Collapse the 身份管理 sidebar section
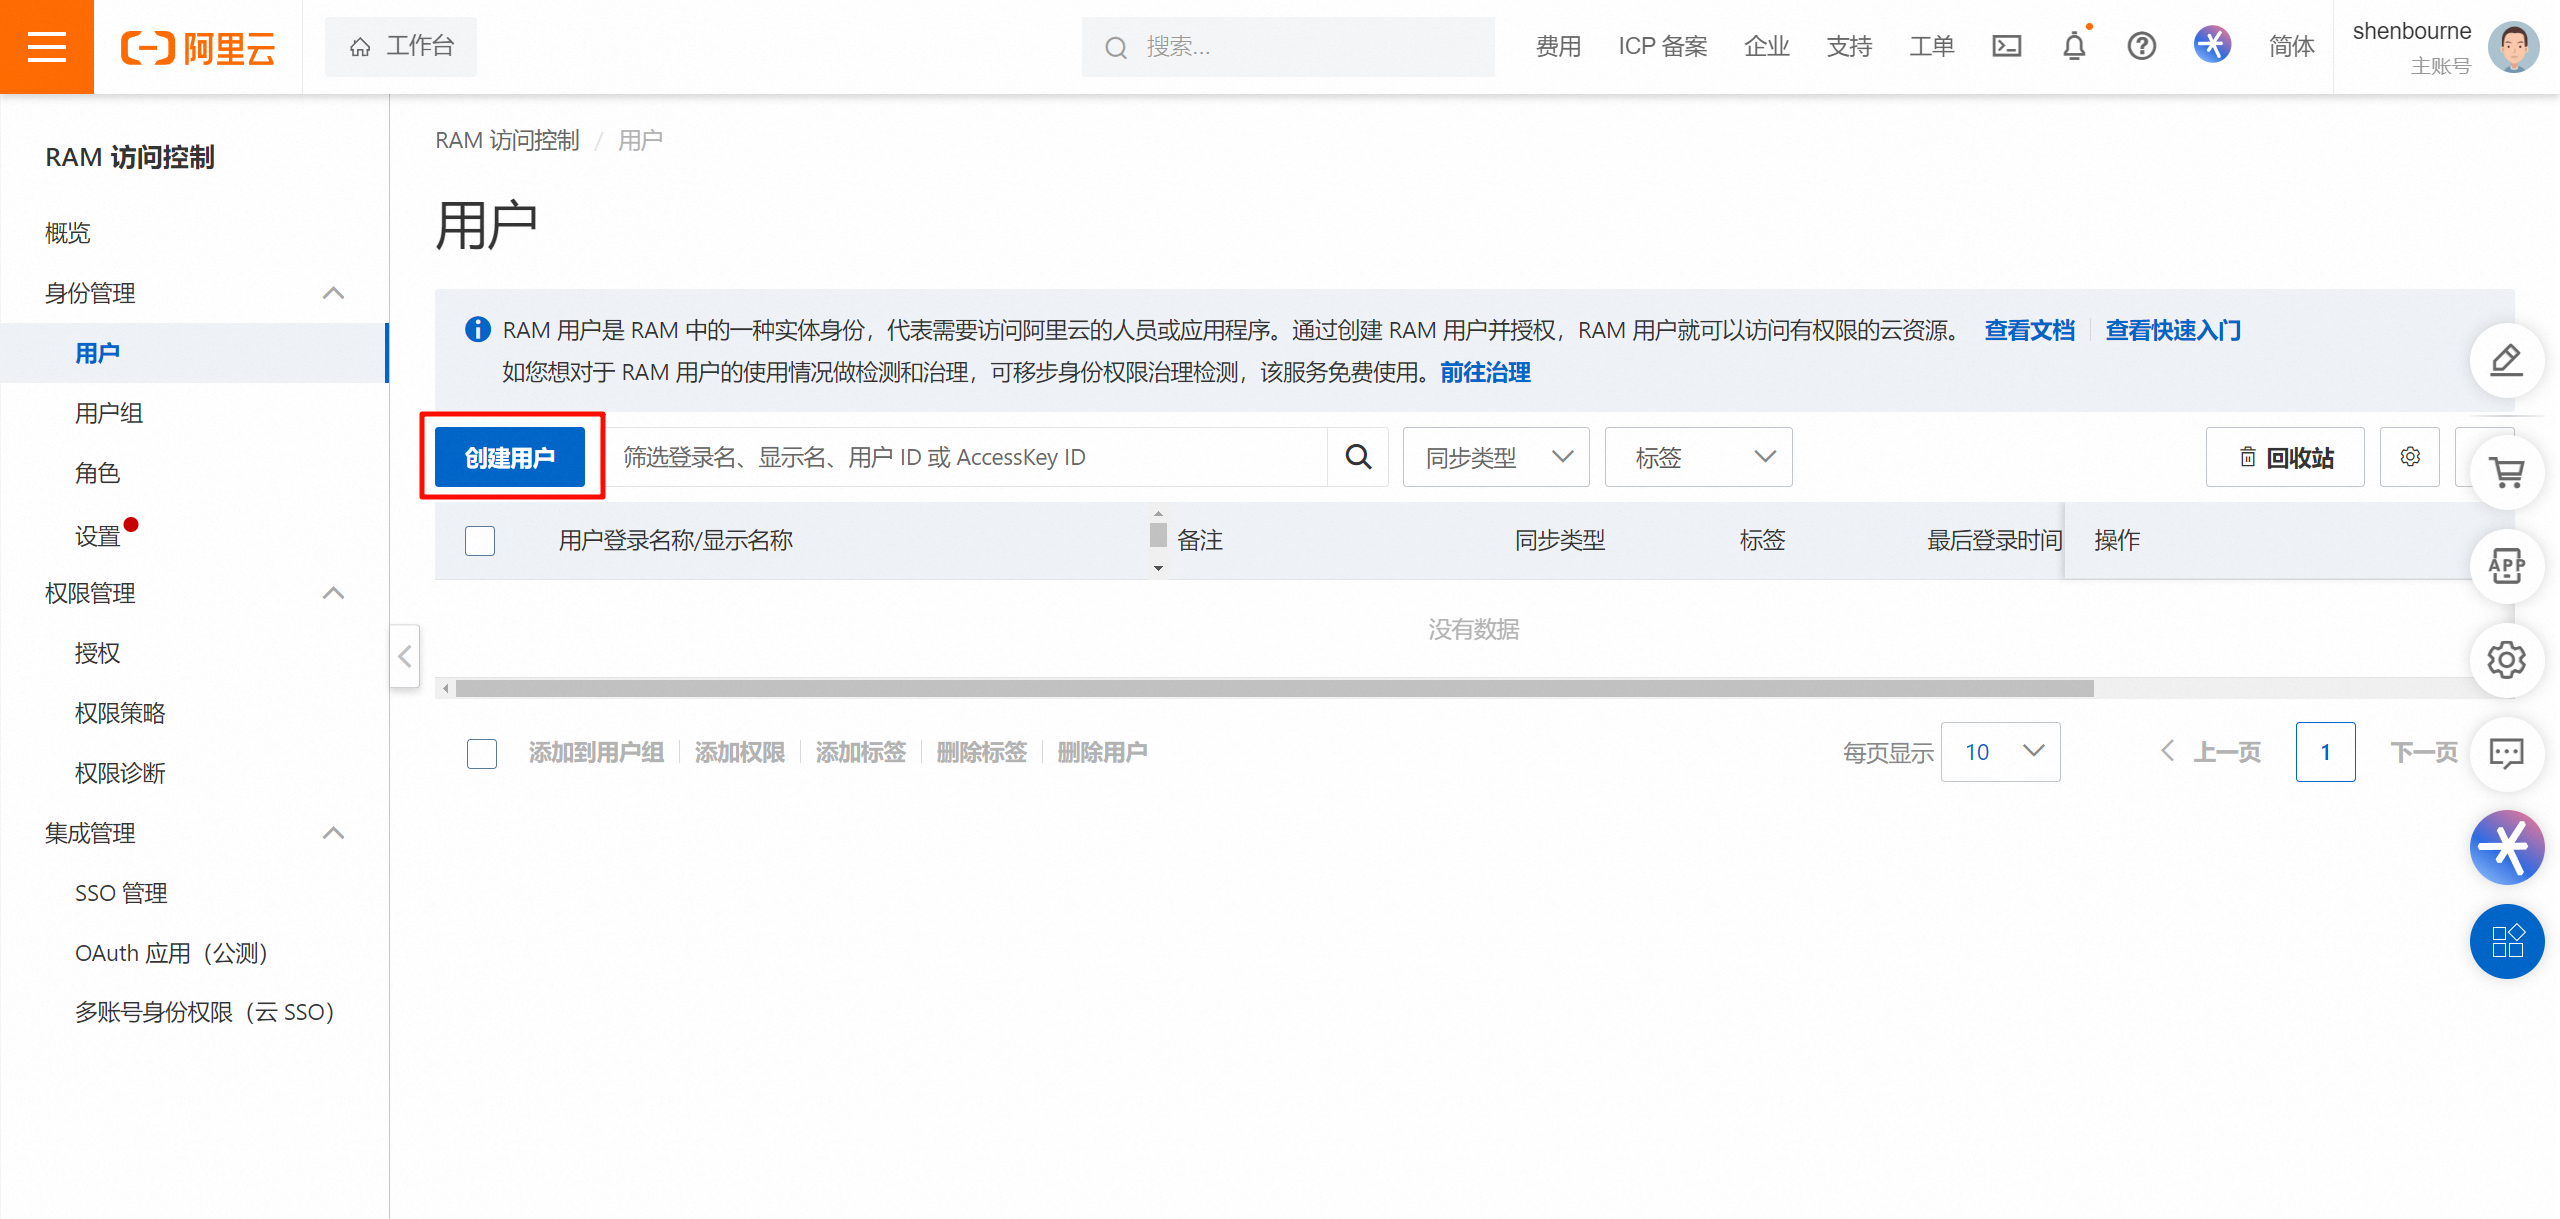The width and height of the screenshot is (2560, 1219). 333,293
